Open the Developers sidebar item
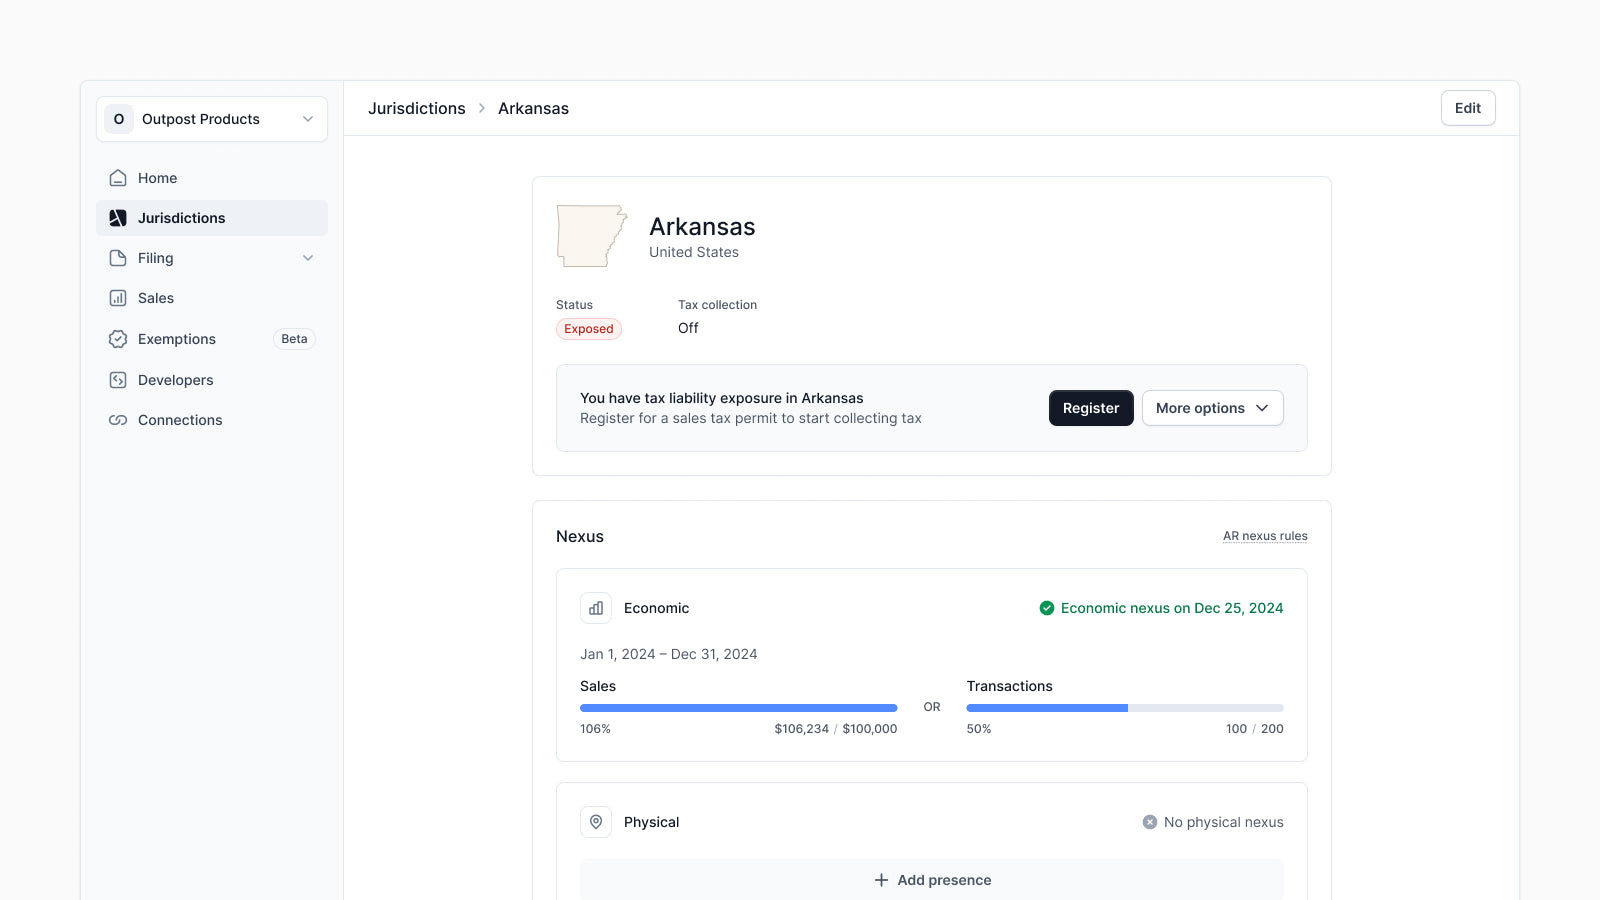1600x900 pixels. coord(212,380)
